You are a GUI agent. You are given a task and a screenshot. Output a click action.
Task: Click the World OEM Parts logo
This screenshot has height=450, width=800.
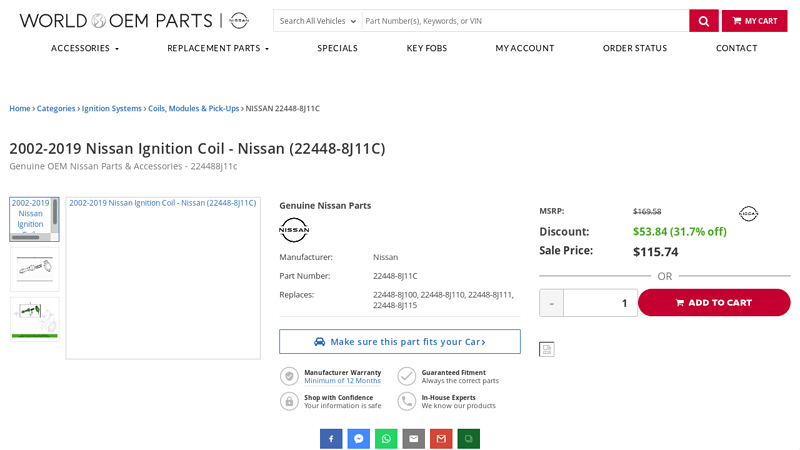pyautogui.click(x=133, y=21)
